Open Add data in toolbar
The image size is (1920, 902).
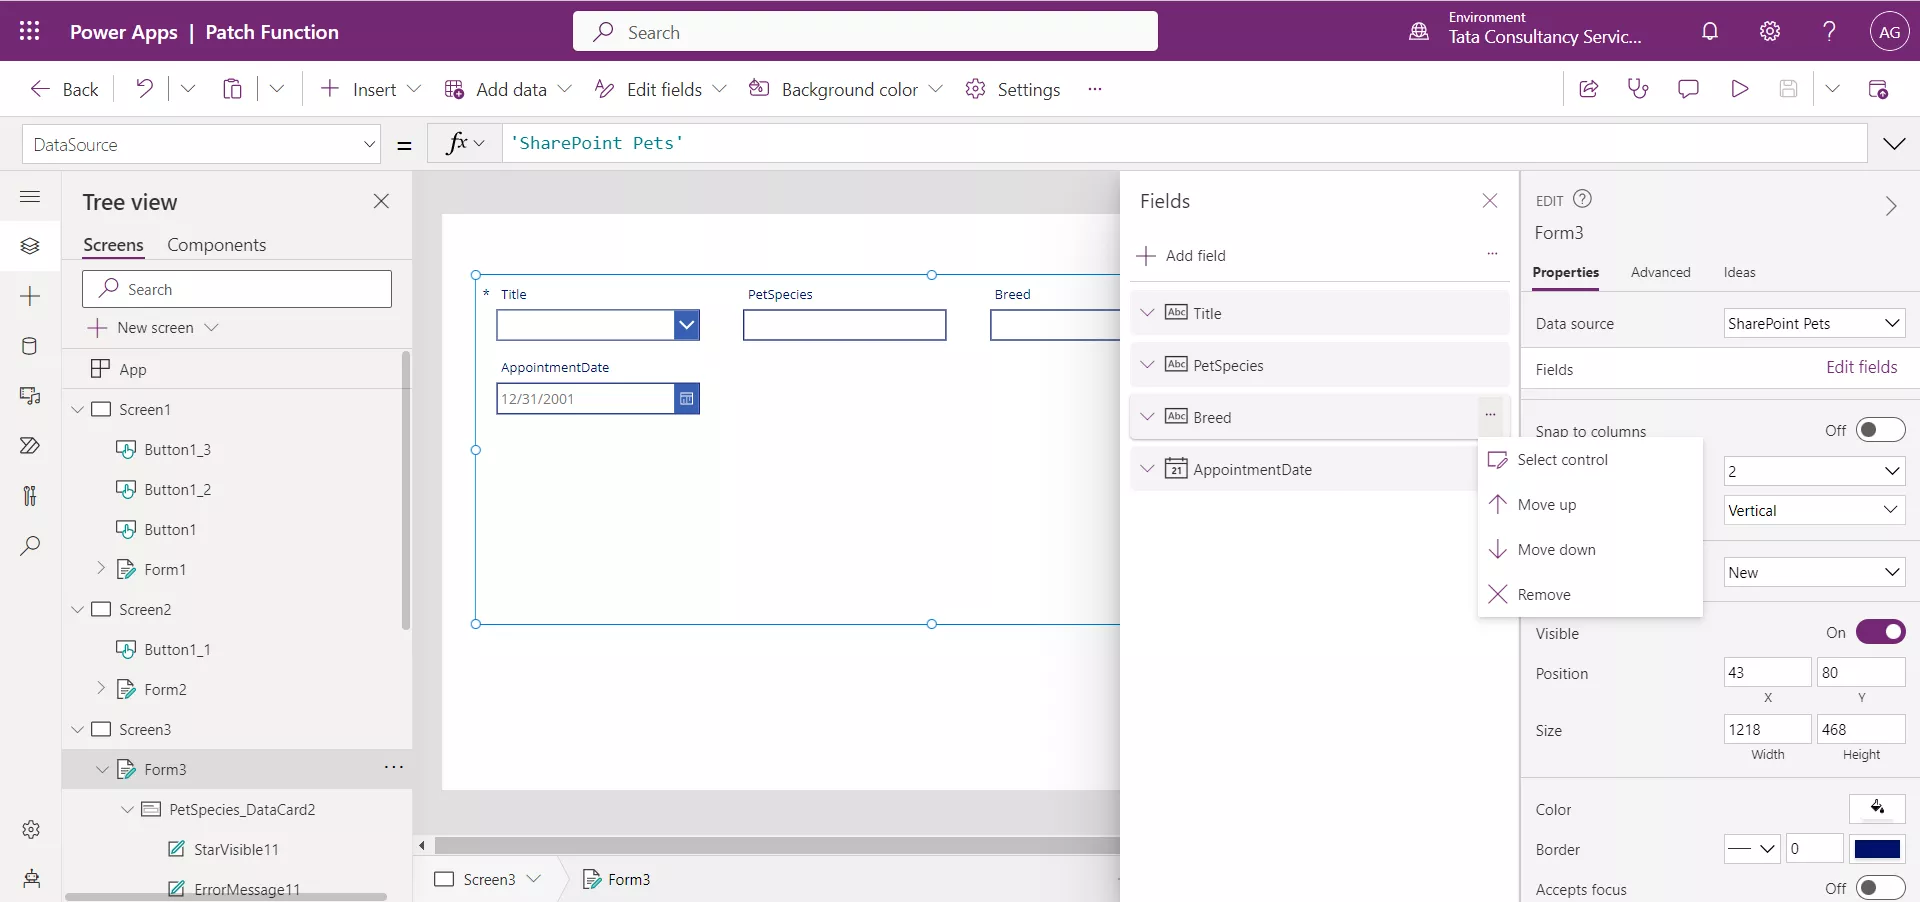point(508,89)
